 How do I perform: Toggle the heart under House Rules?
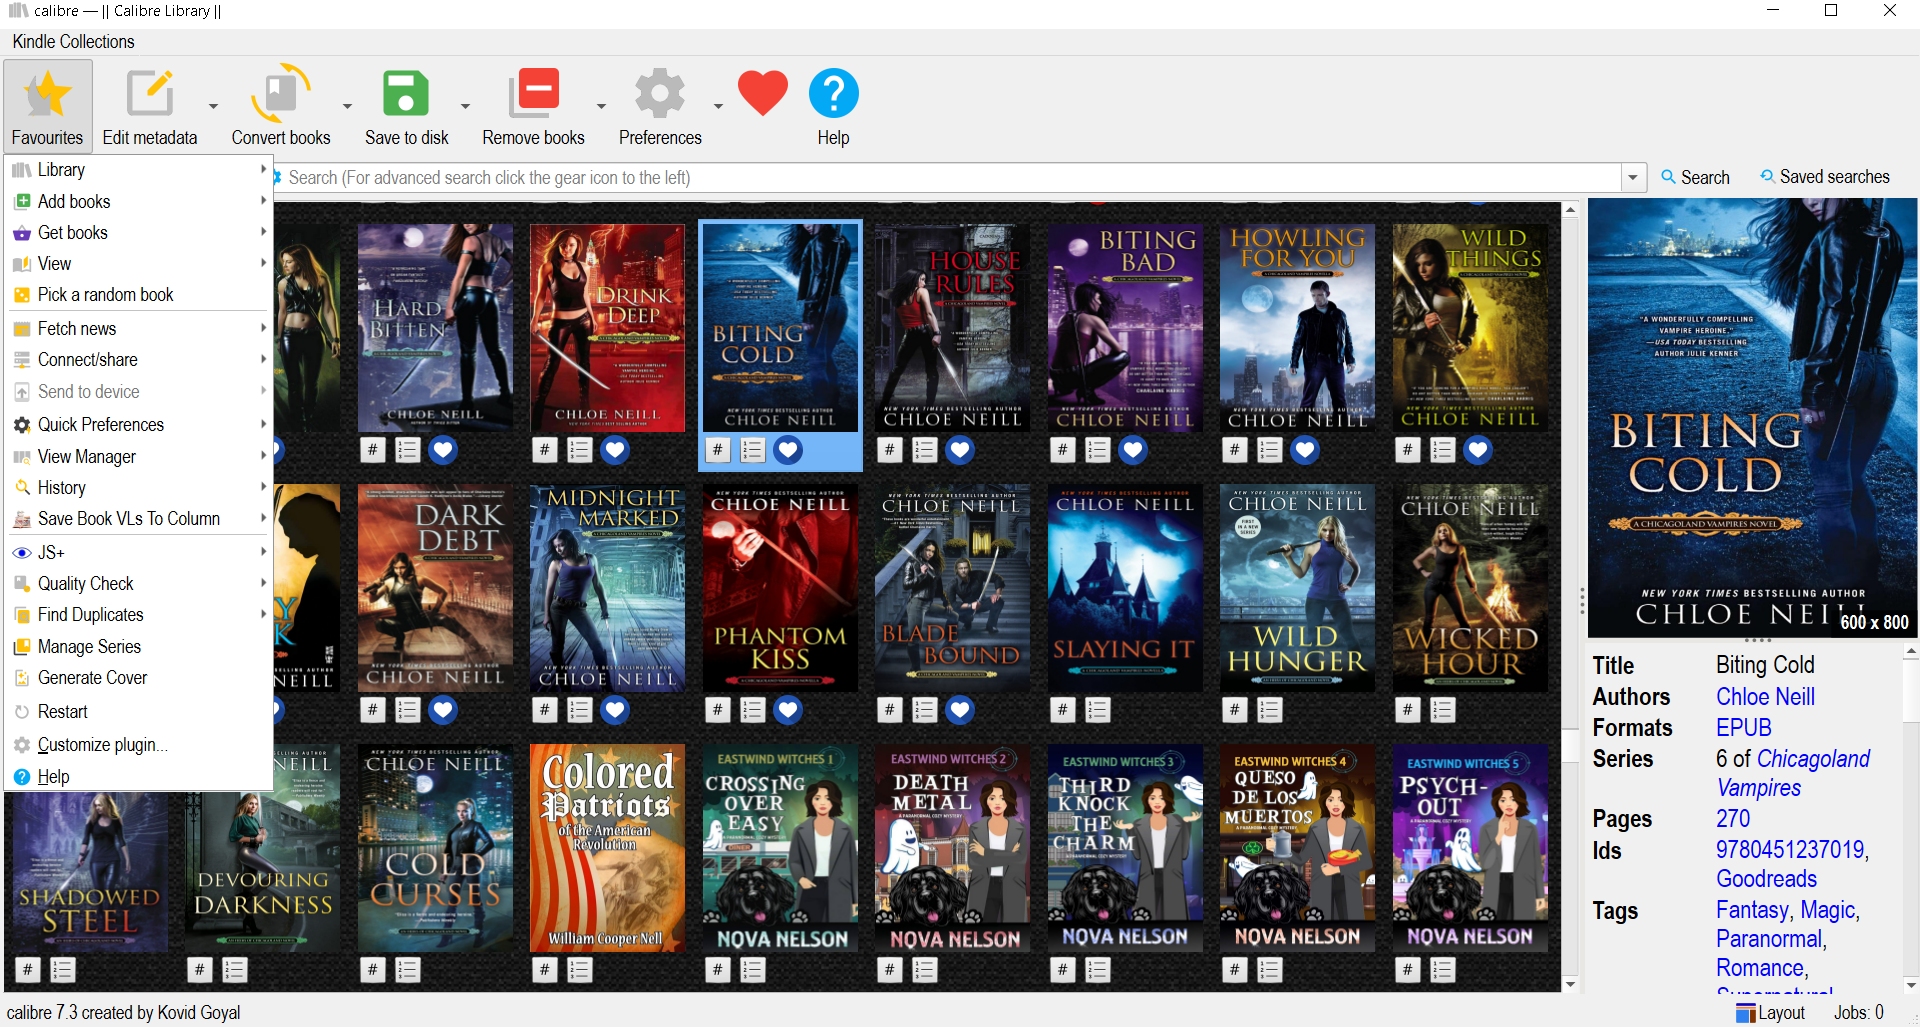(x=960, y=450)
